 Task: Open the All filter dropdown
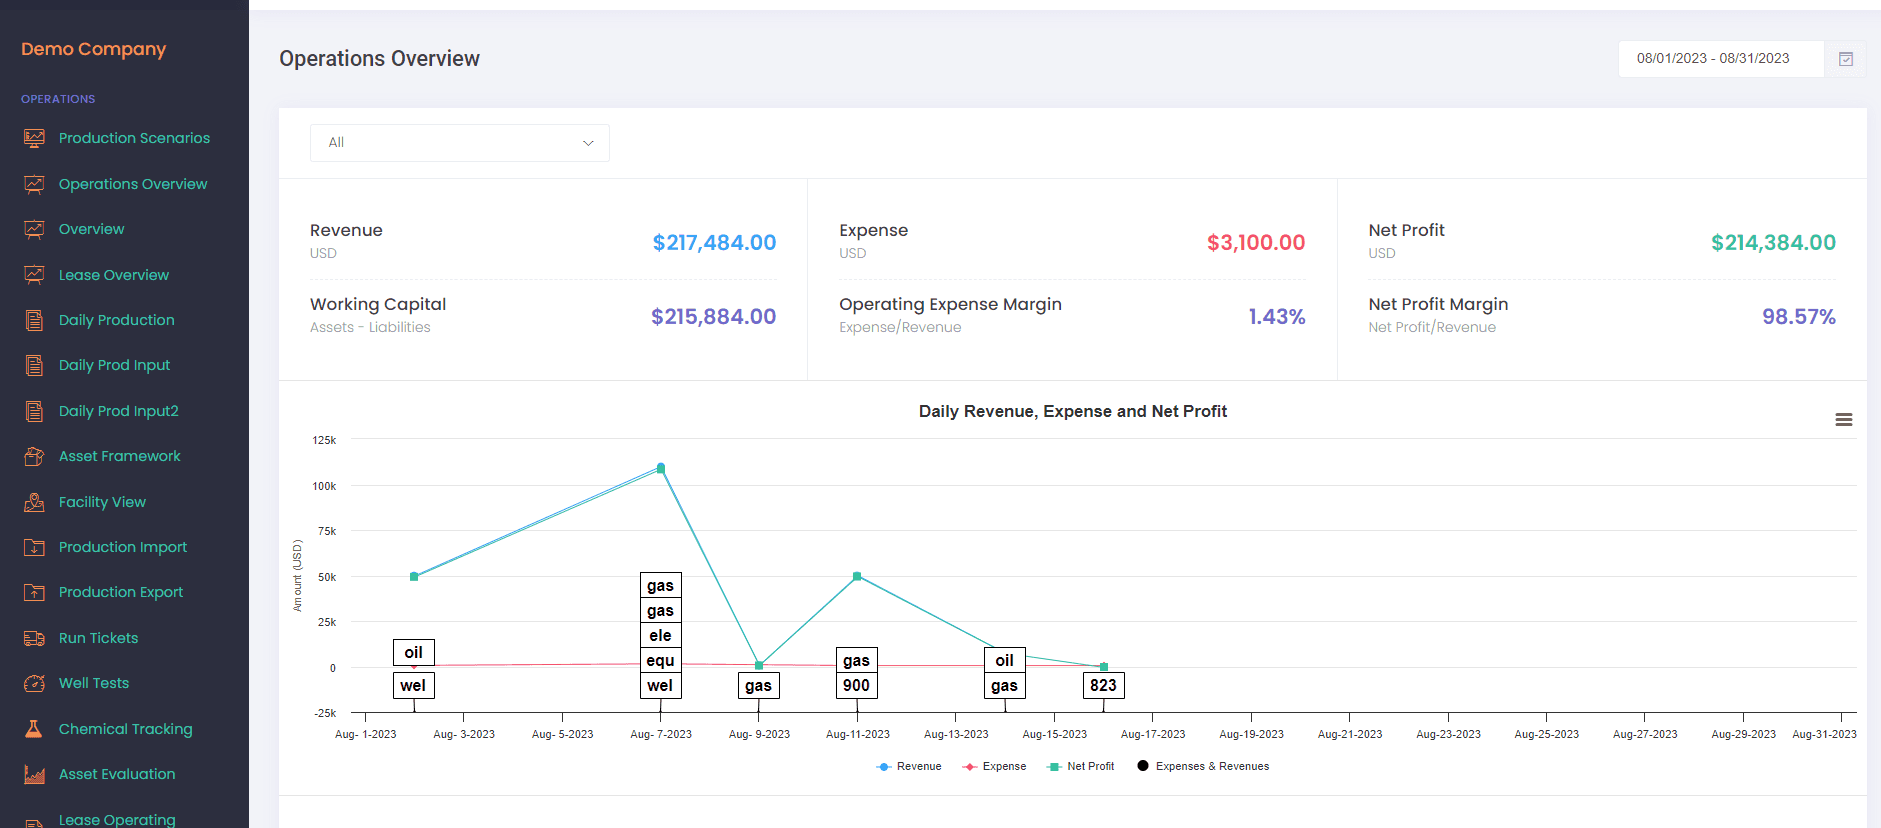click(459, 143)
